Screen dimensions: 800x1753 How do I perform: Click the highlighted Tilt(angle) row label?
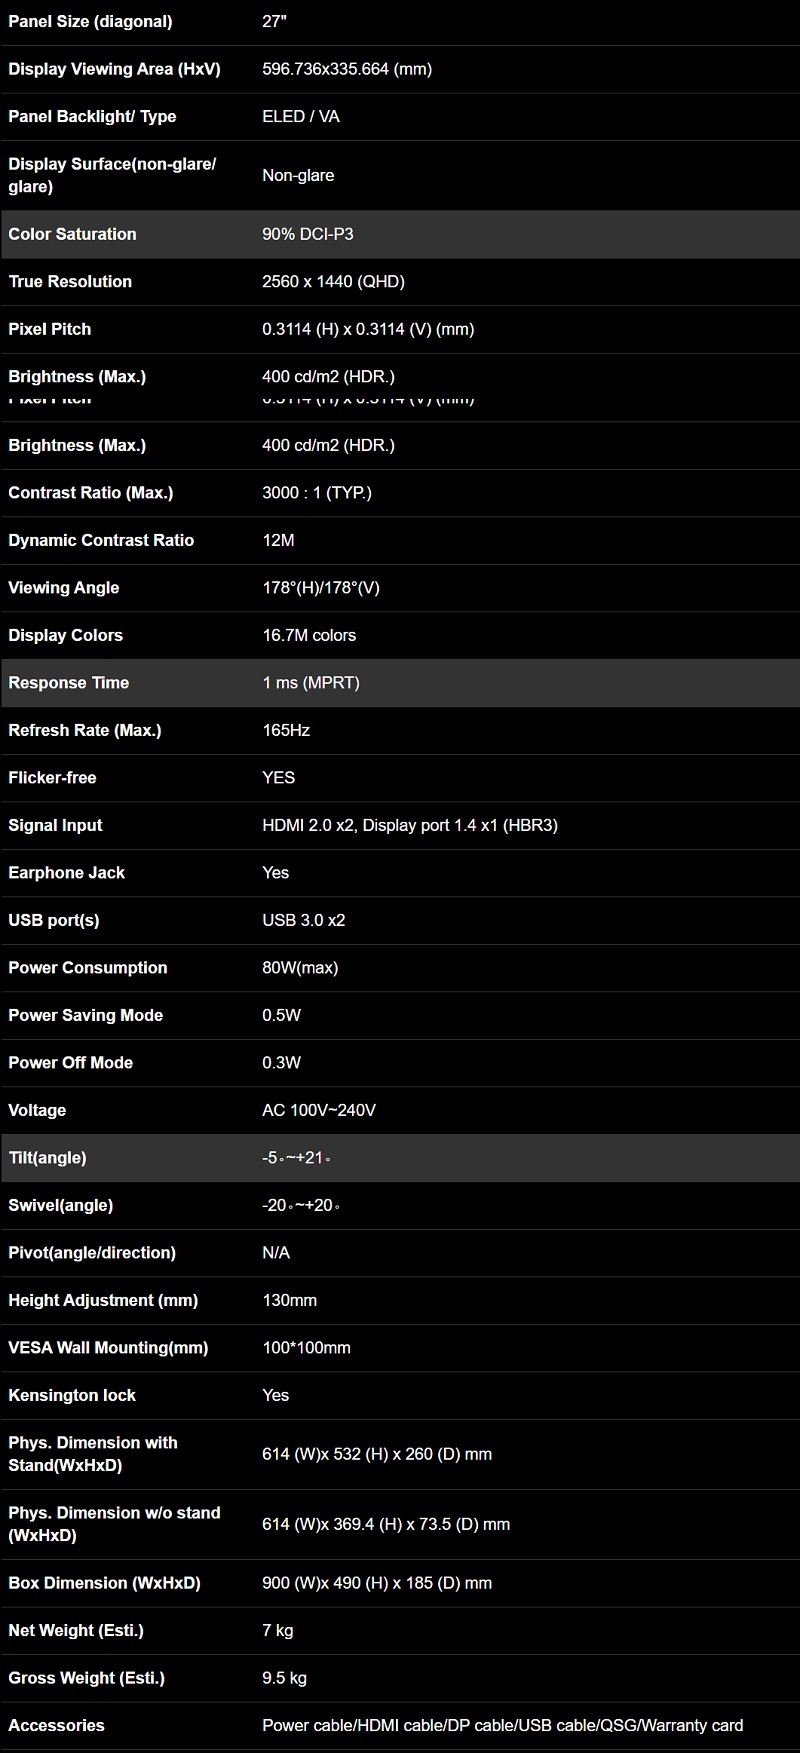point(47,1157)
